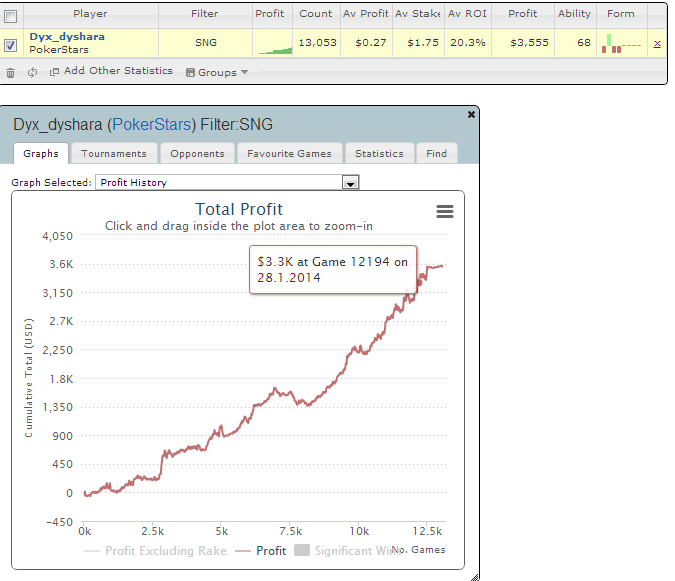This screenshot has height=581, width=675.
Task: Click the $1.75 Av Stake value
Action: click(x=423, y=43)
